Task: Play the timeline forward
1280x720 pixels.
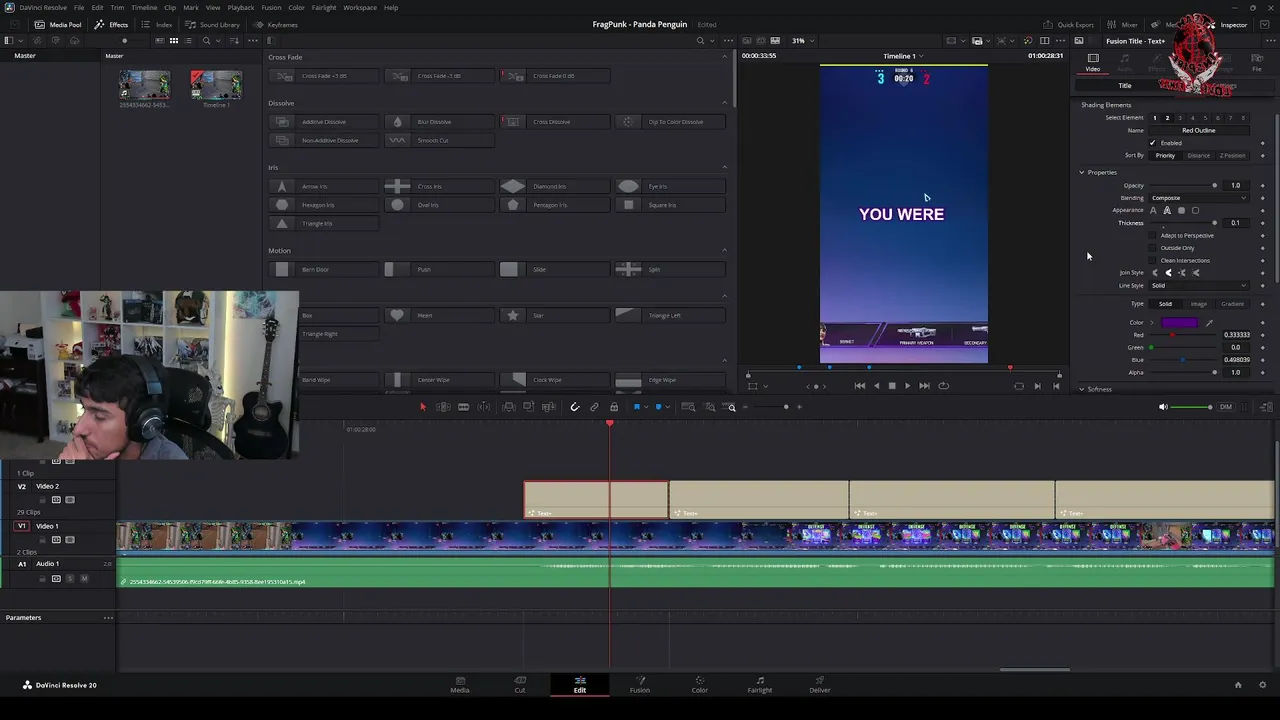Action: click(907, 386)
